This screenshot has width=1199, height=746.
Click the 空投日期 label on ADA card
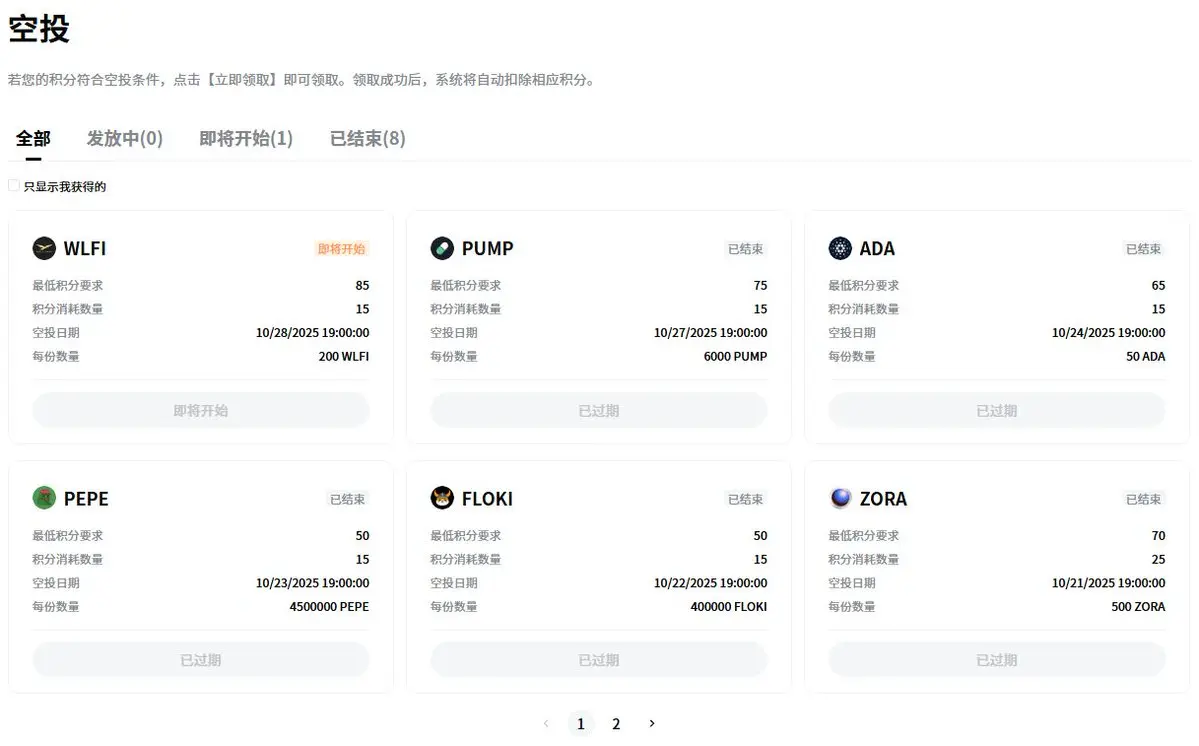click(852, 332)
